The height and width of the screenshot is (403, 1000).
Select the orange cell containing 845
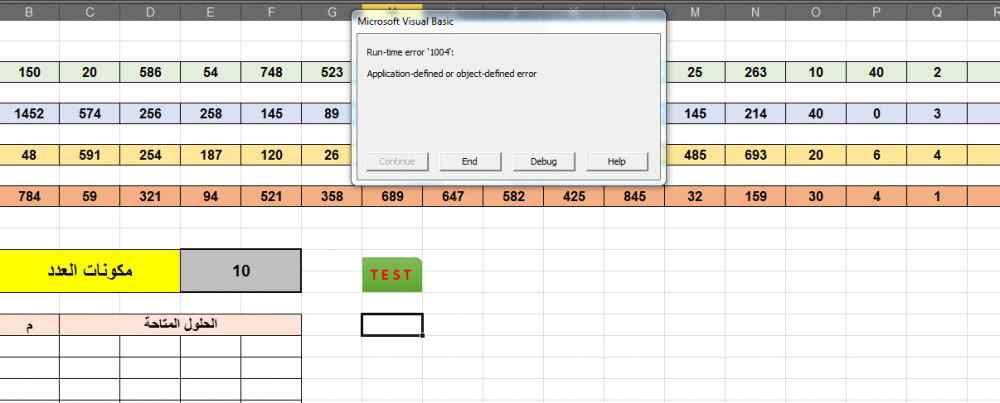point(634,197)
